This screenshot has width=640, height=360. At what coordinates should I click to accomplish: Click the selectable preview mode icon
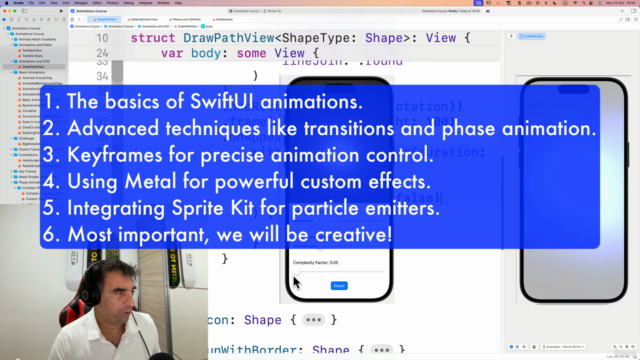pos(517,347)
